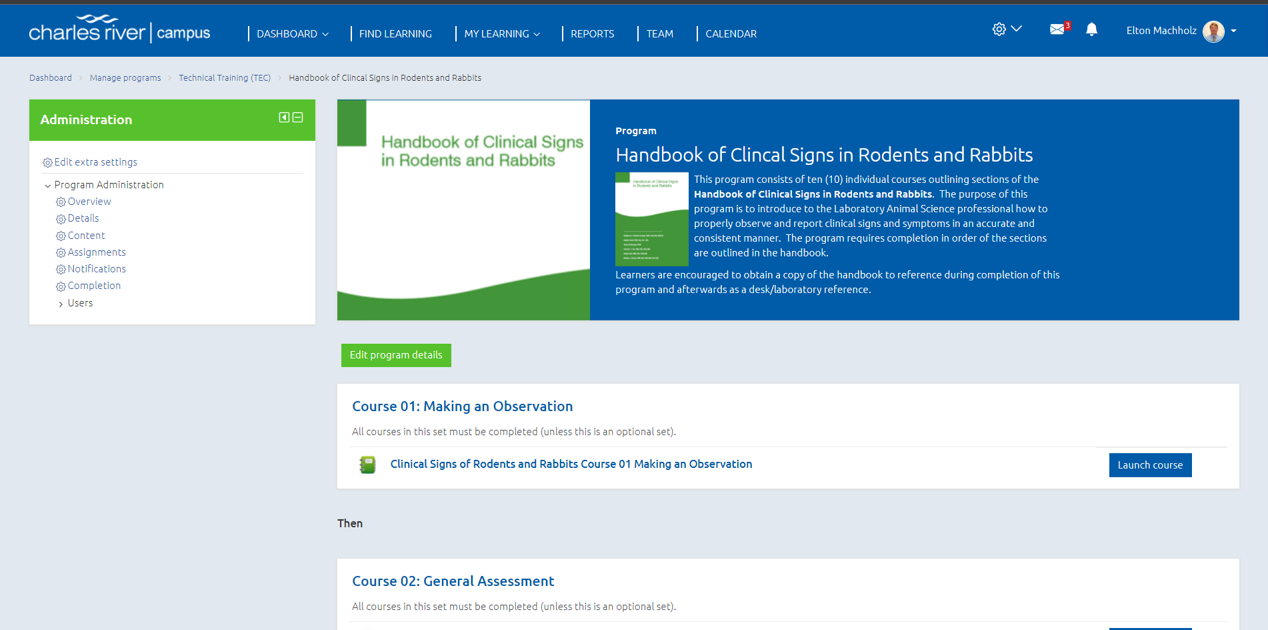Go to Find Learning in the navbar
Viewport: 1268px width, 630px height.
[395, 34]
